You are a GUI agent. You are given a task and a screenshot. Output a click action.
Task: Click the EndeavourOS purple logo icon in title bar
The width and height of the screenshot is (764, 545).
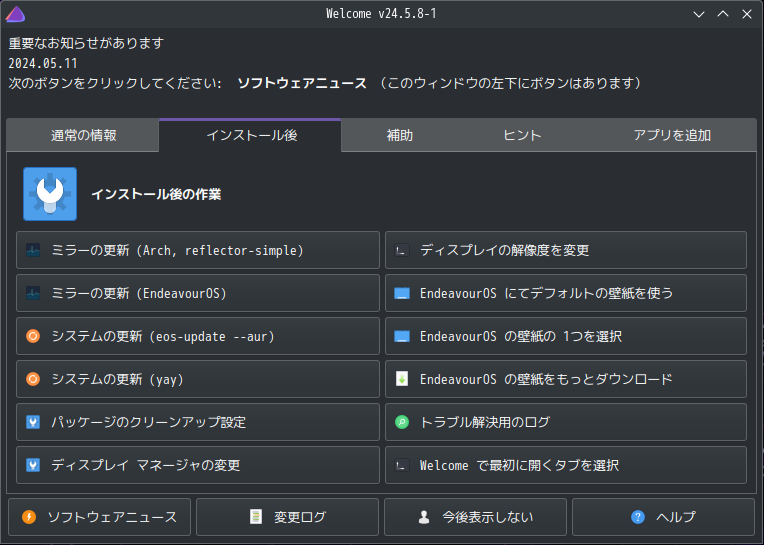[x=15, y=14]
